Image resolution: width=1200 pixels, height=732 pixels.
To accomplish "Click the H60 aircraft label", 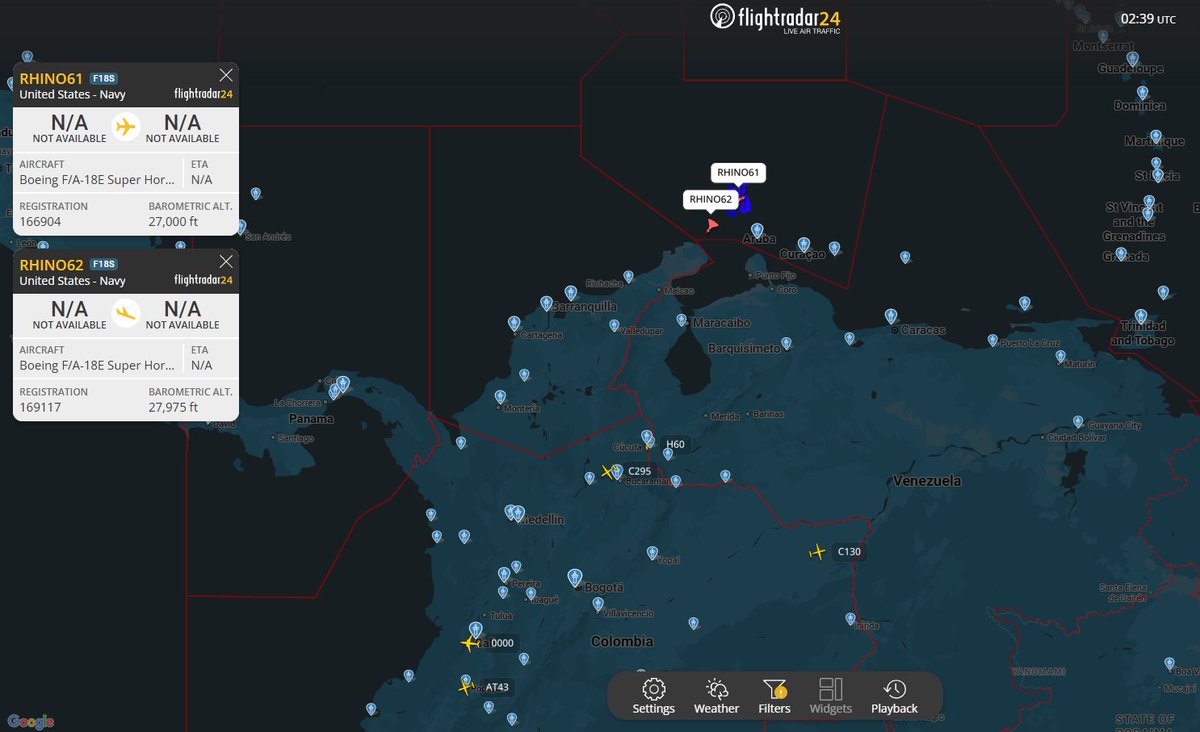I will click(675, 444).
